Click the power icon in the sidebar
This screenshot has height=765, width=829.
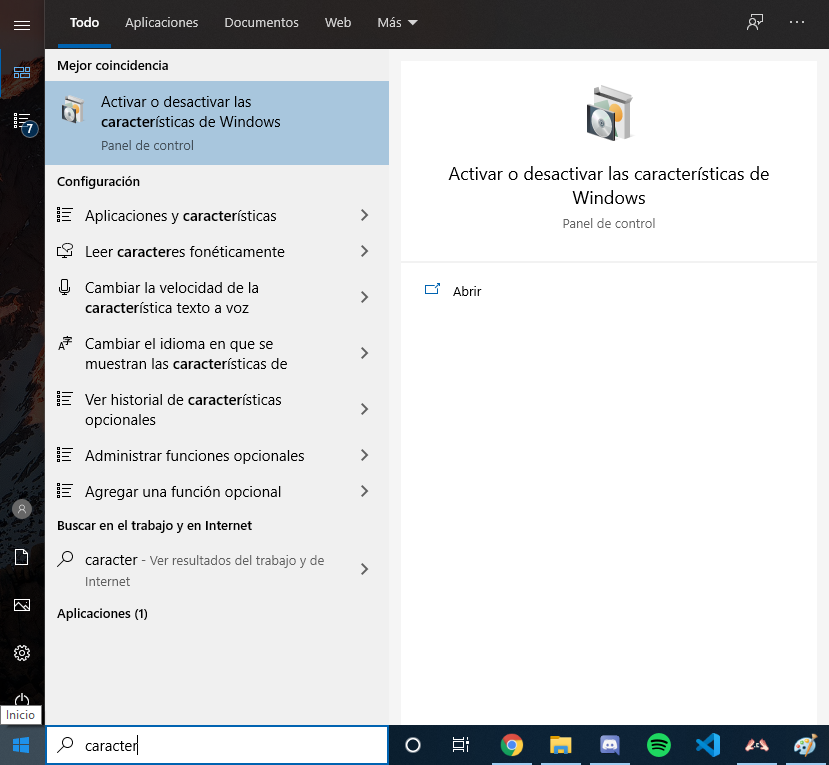point(21,700)
